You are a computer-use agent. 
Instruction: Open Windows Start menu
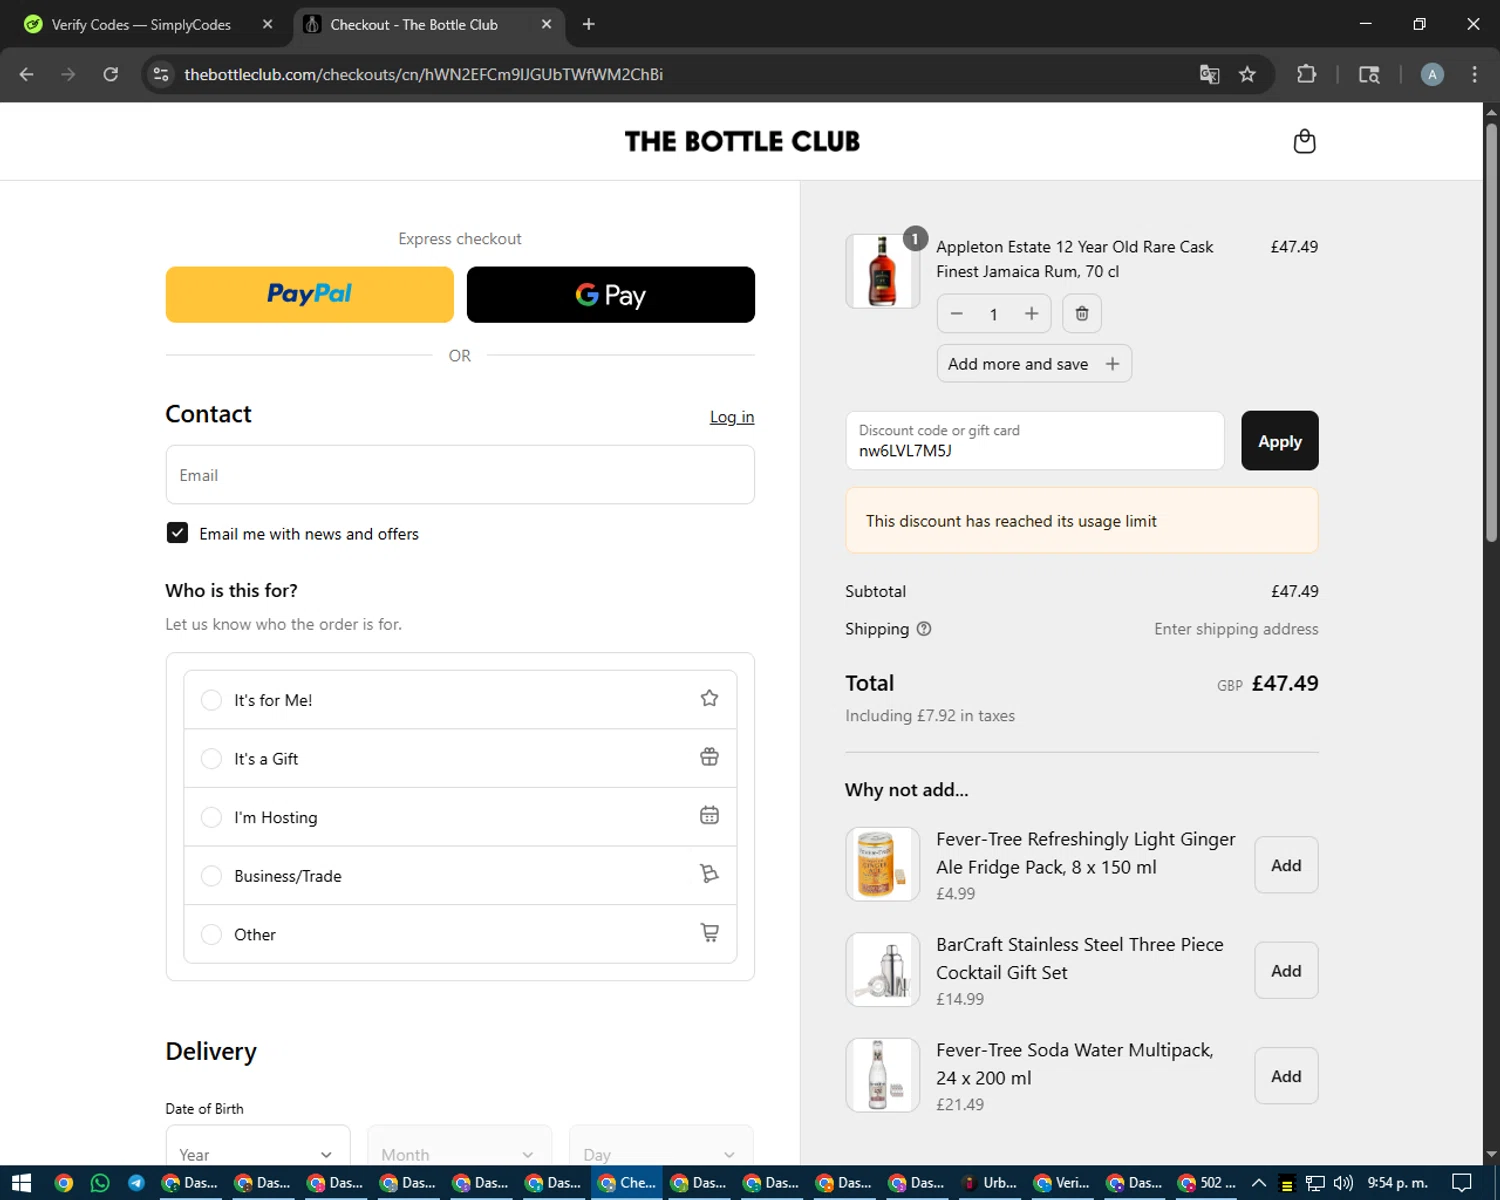tap(21, 1183)
